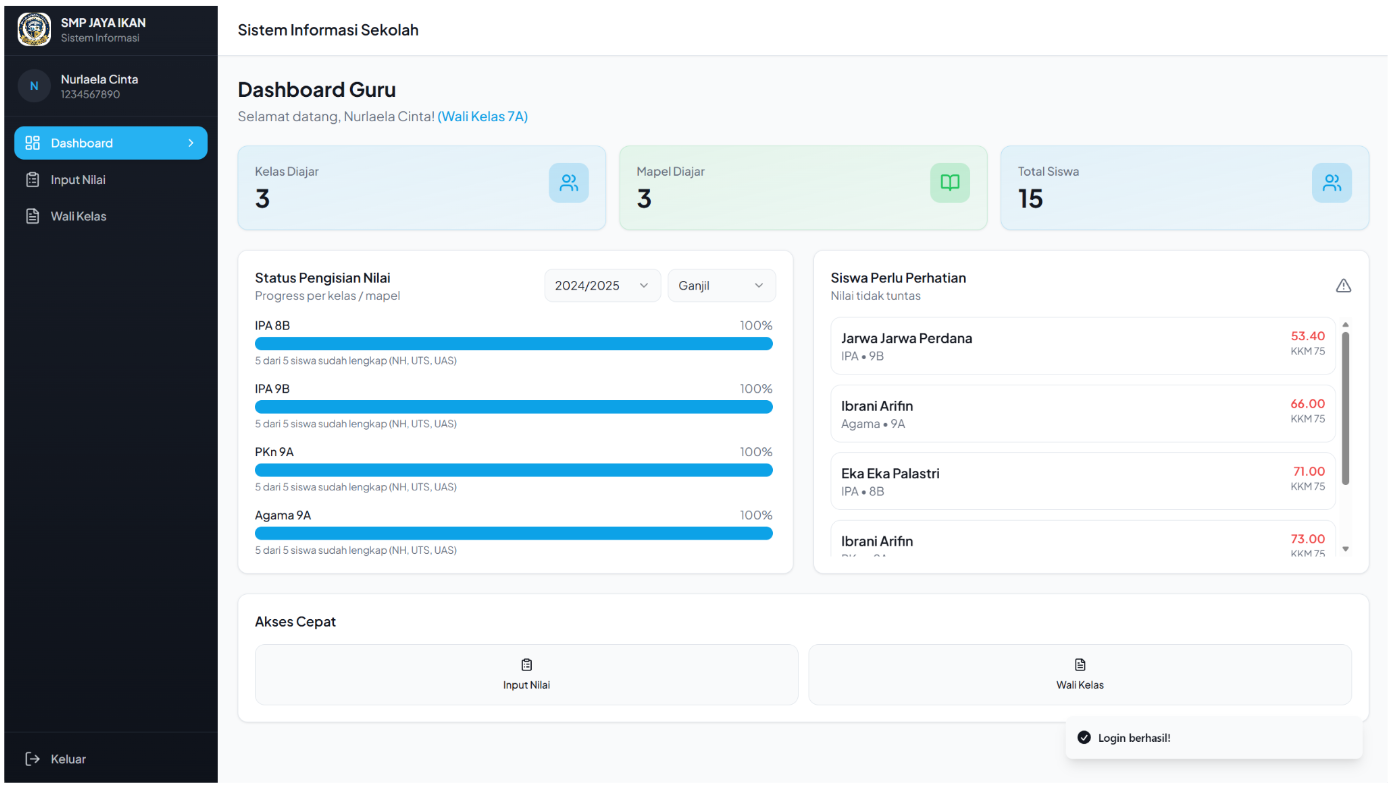Viewport: 1394px width, 789px height.
Task: Click the Akses Cepat heading
Action: tap(295, 622)
